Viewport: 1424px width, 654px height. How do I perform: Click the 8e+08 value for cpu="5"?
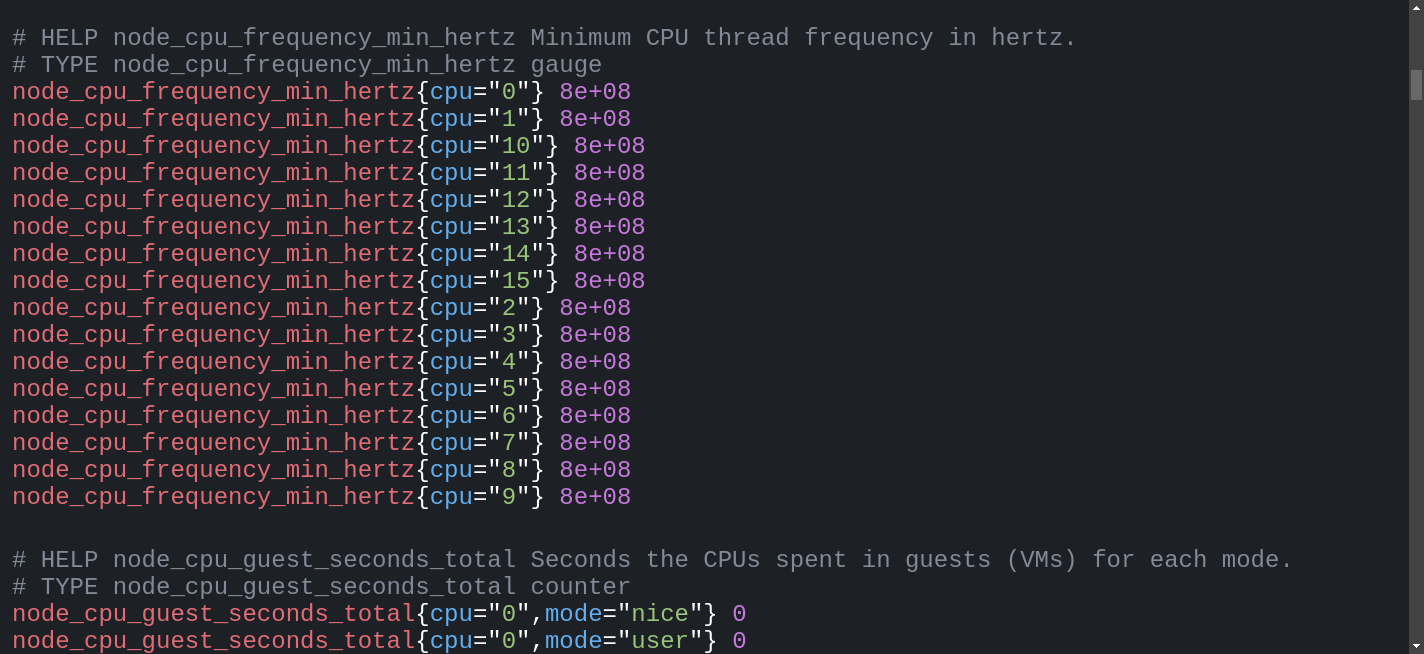595,389
